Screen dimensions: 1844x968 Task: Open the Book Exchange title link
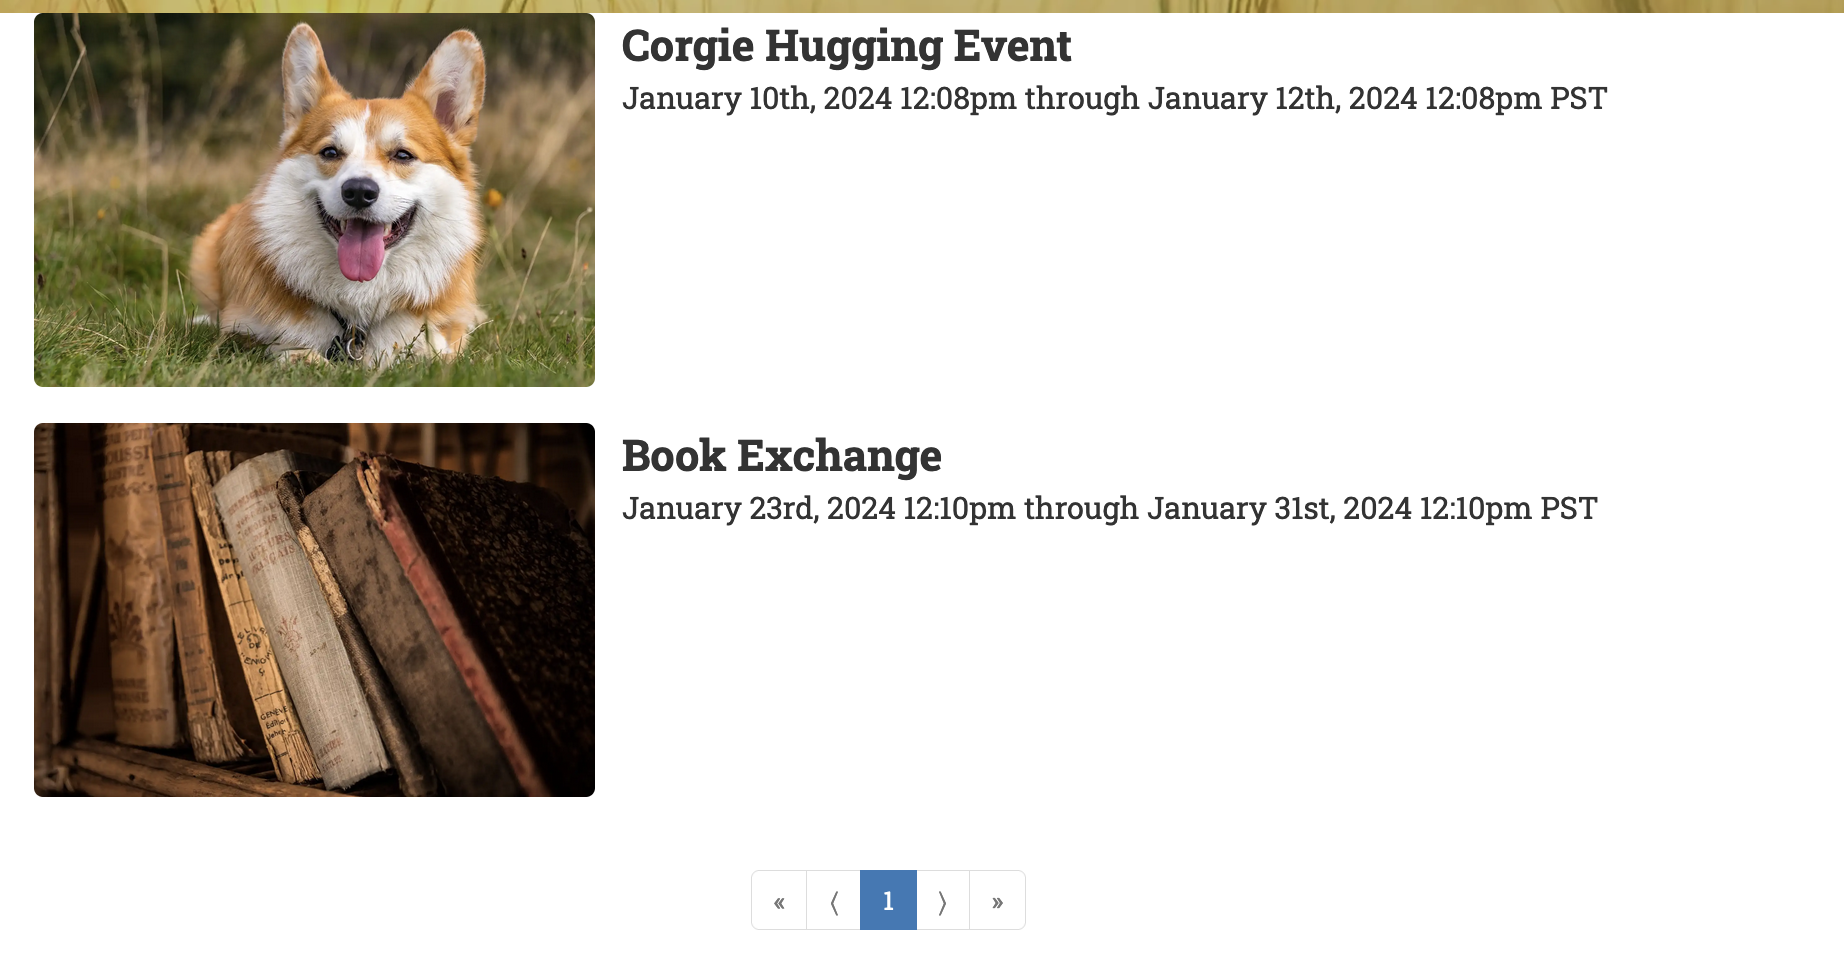(x=781, y=457)
